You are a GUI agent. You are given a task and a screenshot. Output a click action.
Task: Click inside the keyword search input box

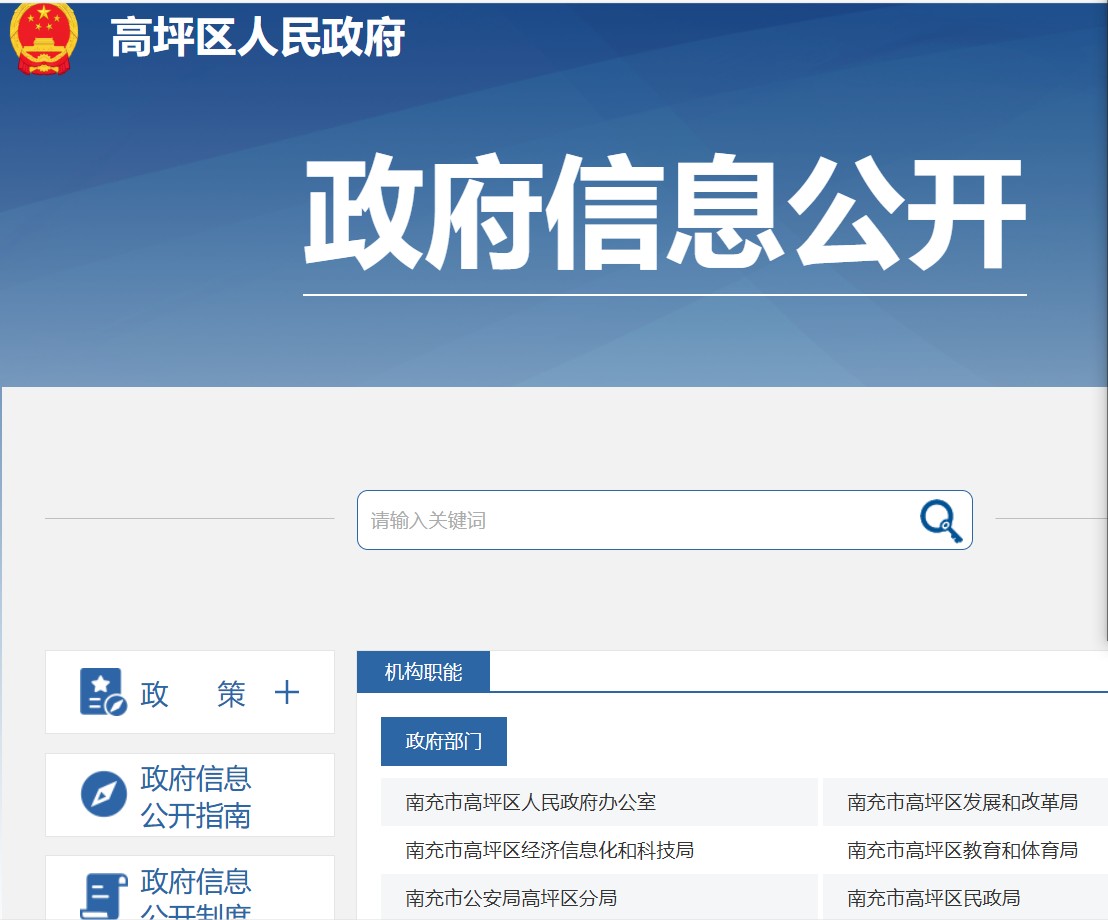point(600,520)
